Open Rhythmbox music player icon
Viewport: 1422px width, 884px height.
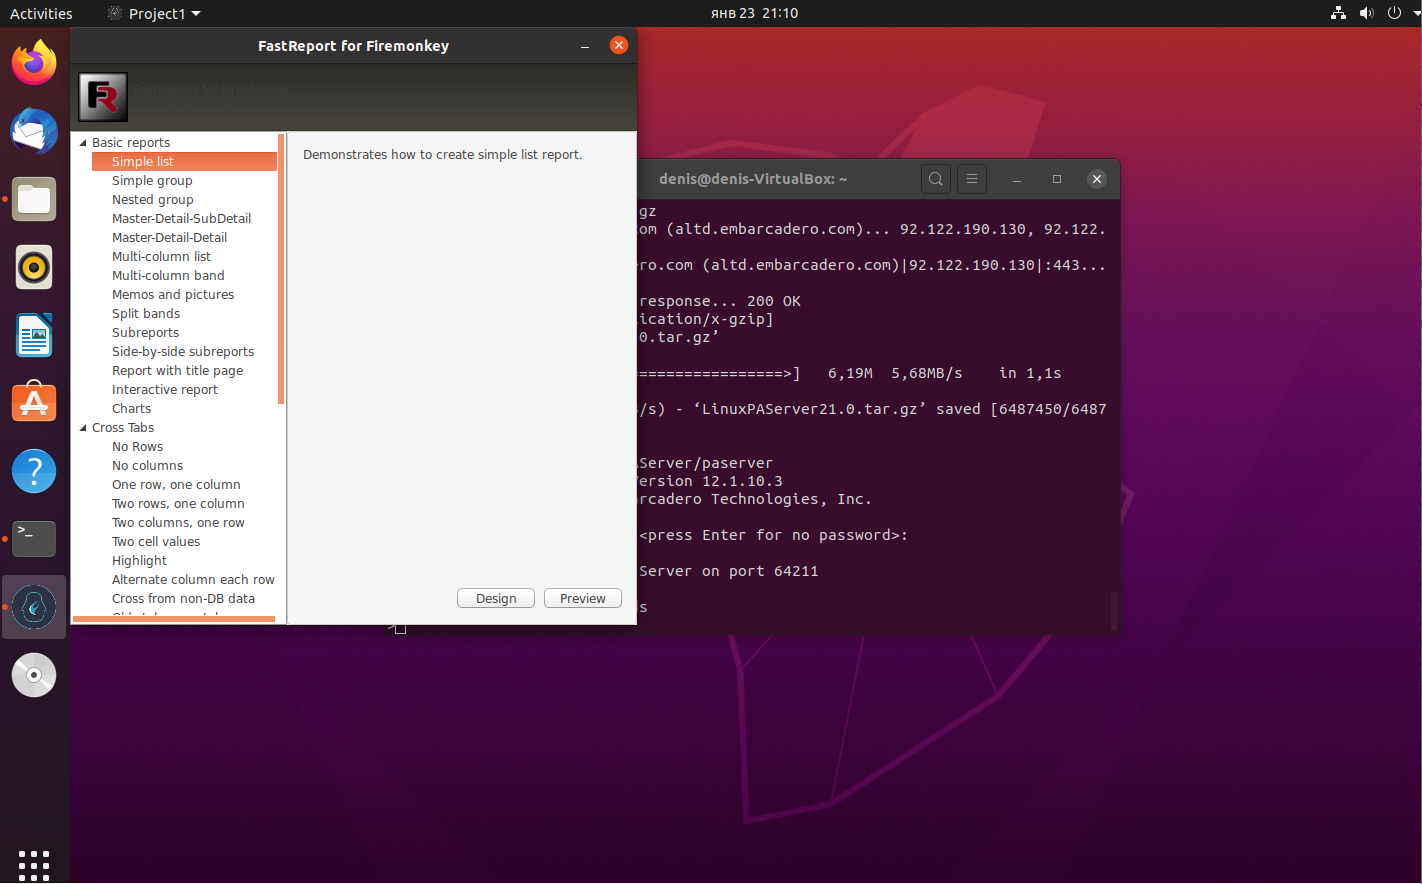point(34,267)
